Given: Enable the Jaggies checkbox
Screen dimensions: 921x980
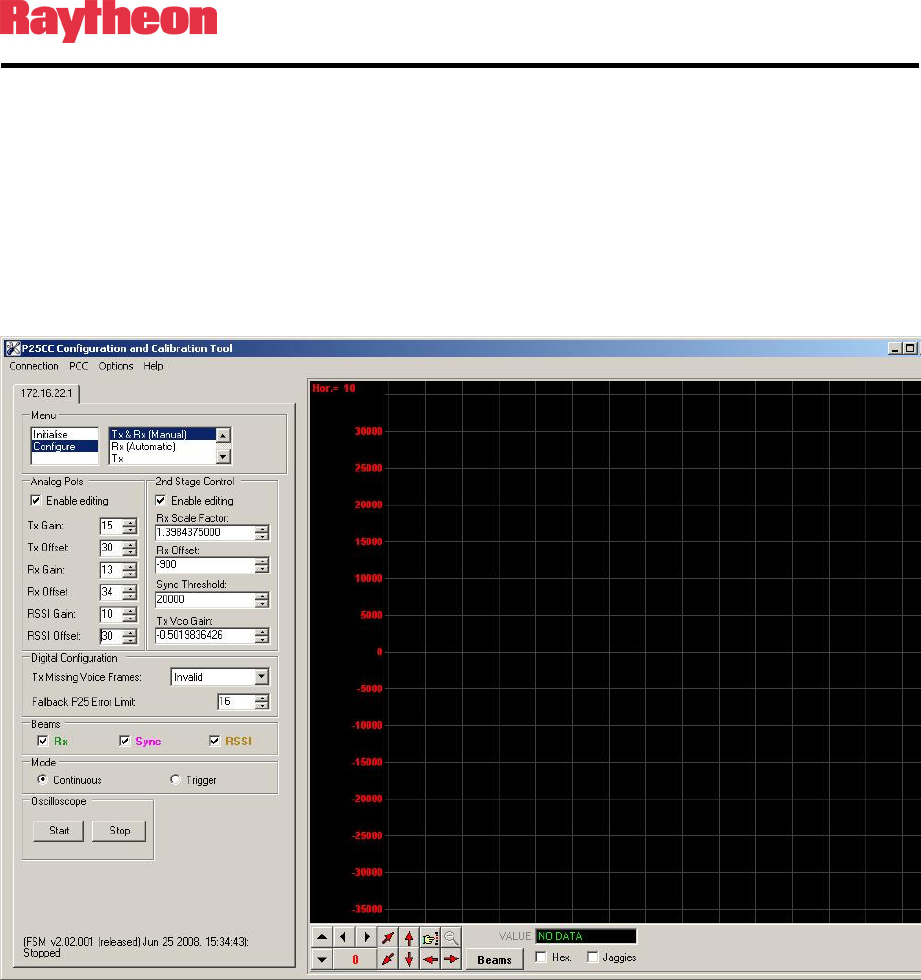Looking at the screenshot, I should [x=592, y=957].
